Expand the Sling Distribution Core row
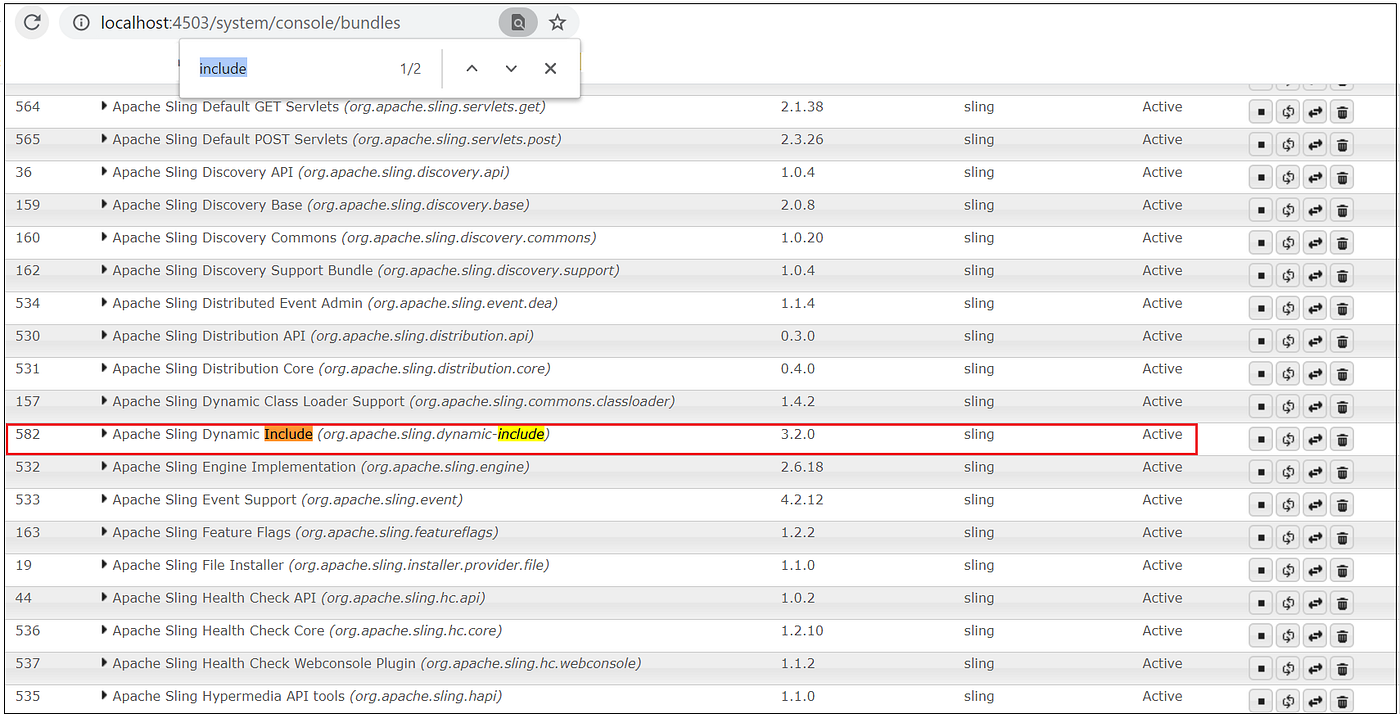The image size is (1400, 714). click(x=104, y=368)
